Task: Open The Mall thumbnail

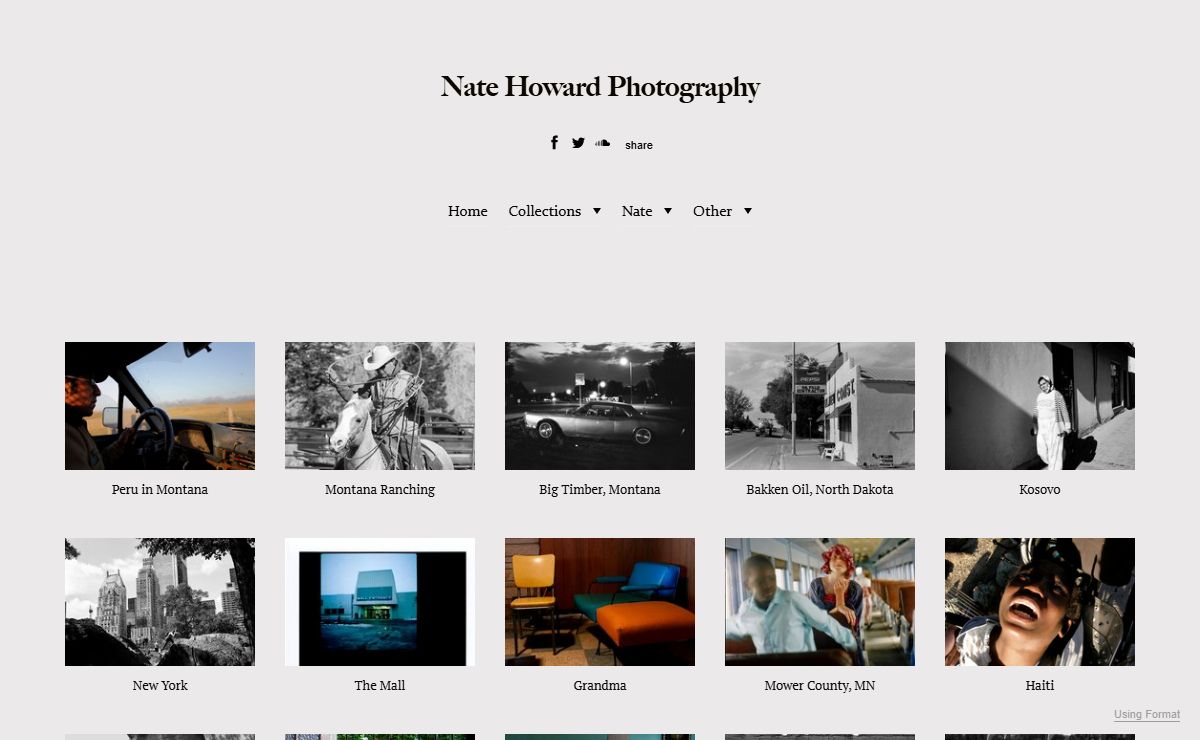Action: coord(380,602)
